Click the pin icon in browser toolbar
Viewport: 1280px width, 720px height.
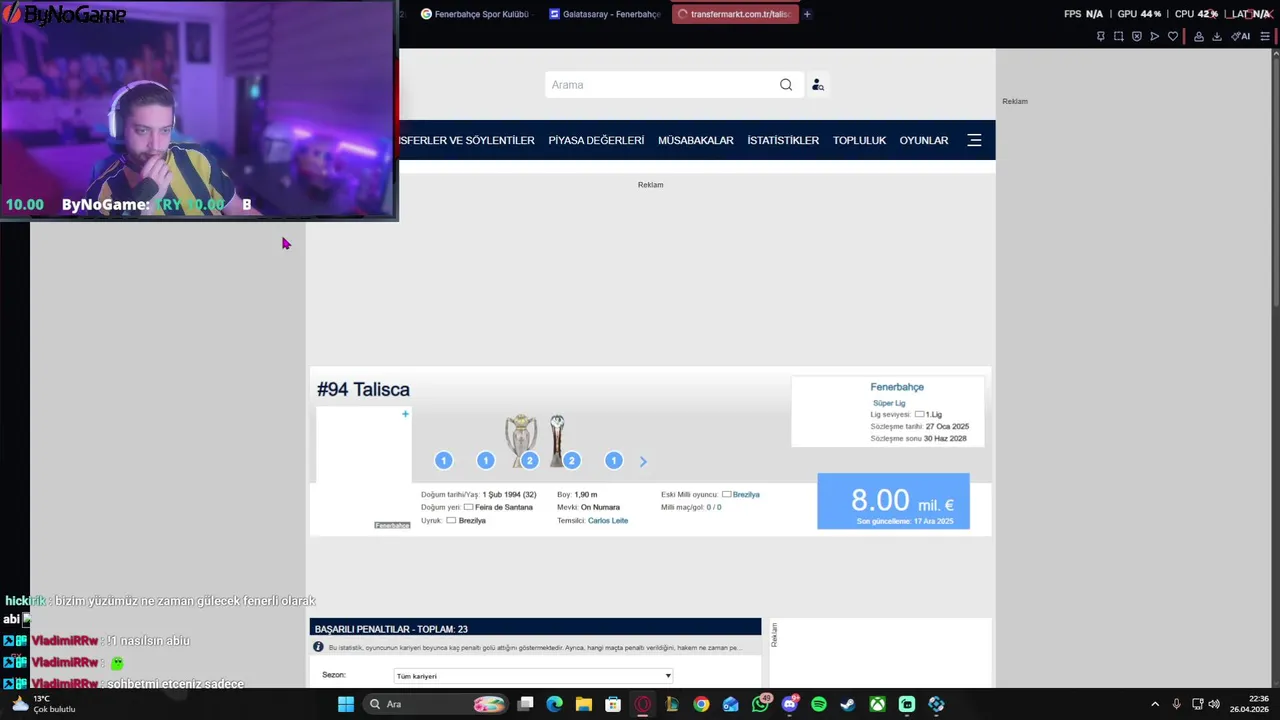1100,36
